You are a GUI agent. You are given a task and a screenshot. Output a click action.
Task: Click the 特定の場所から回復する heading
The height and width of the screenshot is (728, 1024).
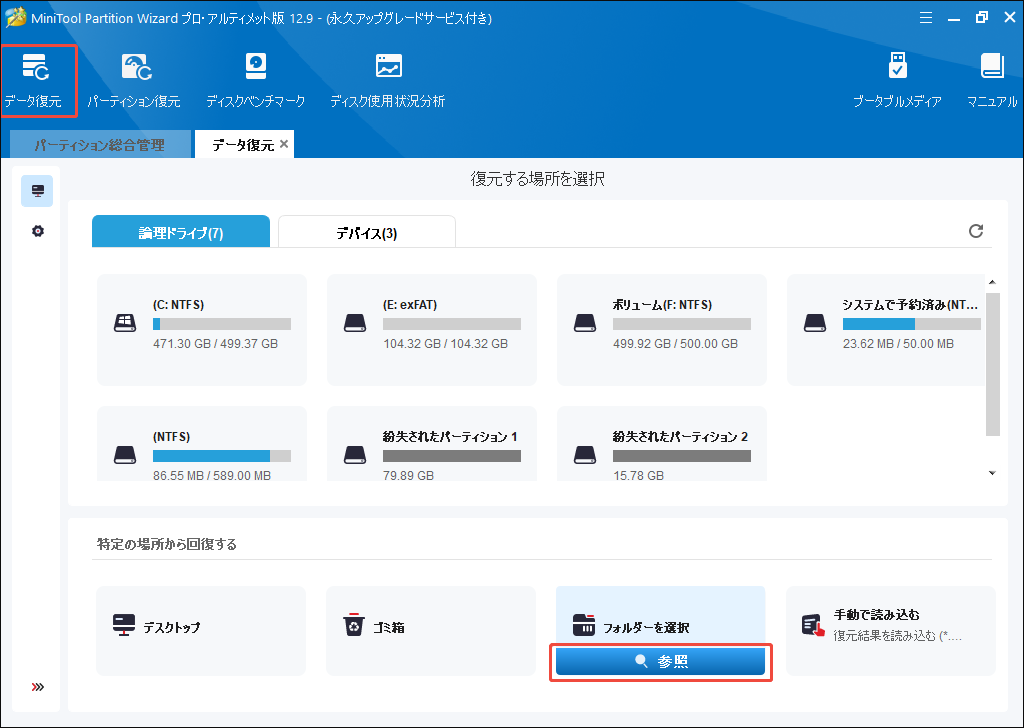point(167,544)
